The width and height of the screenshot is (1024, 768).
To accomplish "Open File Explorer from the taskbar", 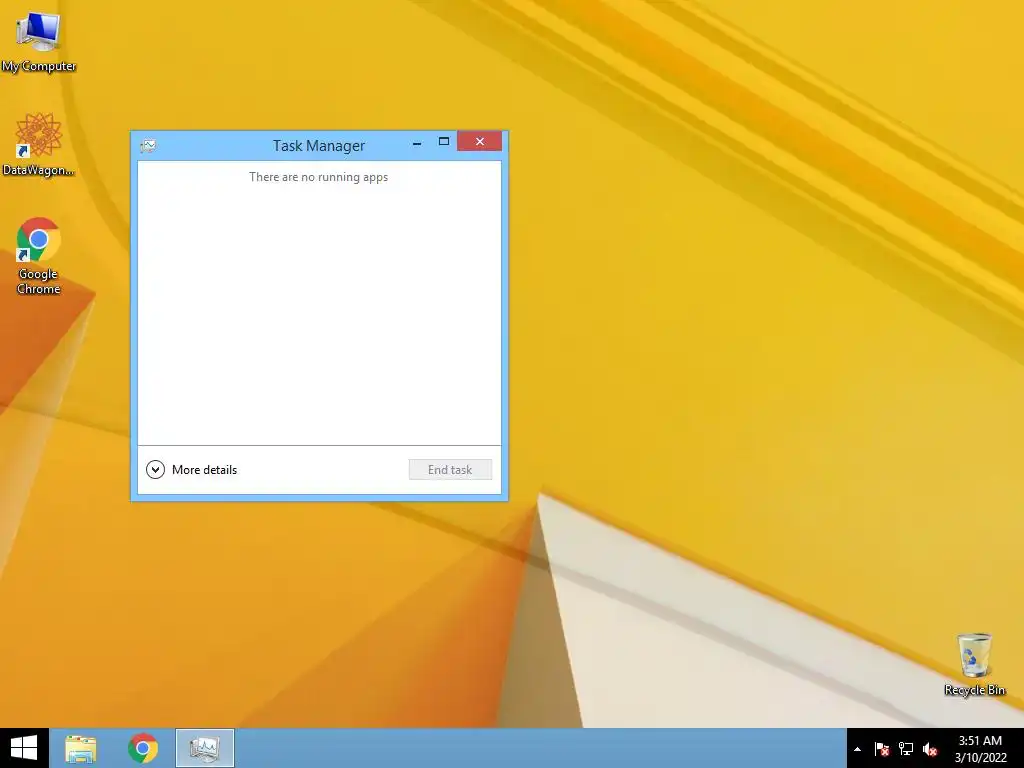I will pos(81,748).
